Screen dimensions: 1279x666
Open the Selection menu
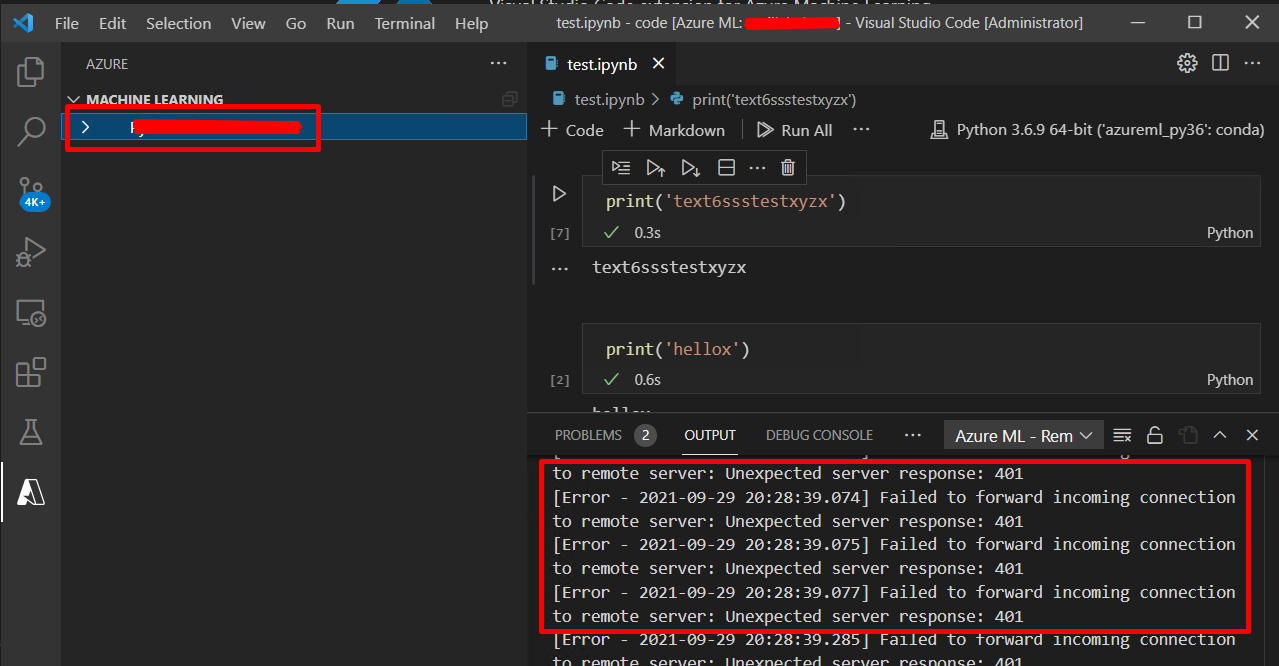tap(178, 23)
